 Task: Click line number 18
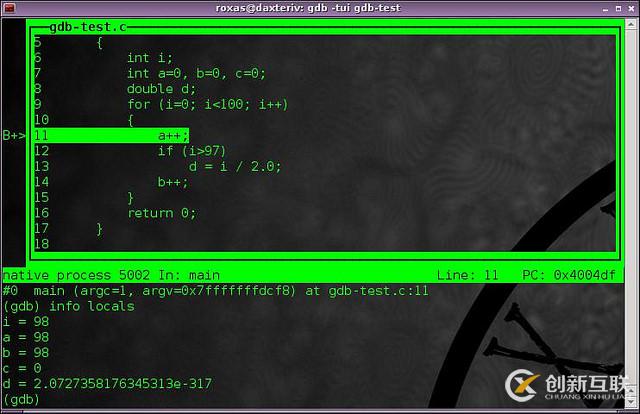coord(41,244)
